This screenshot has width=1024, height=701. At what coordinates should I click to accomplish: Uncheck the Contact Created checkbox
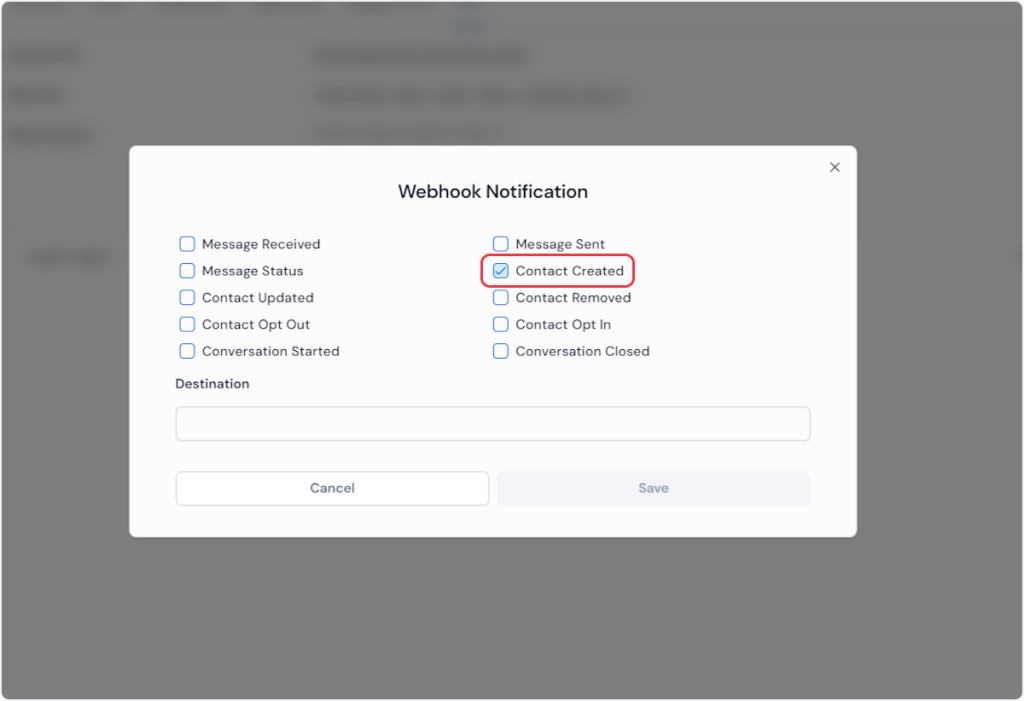[x=501, y=271]
